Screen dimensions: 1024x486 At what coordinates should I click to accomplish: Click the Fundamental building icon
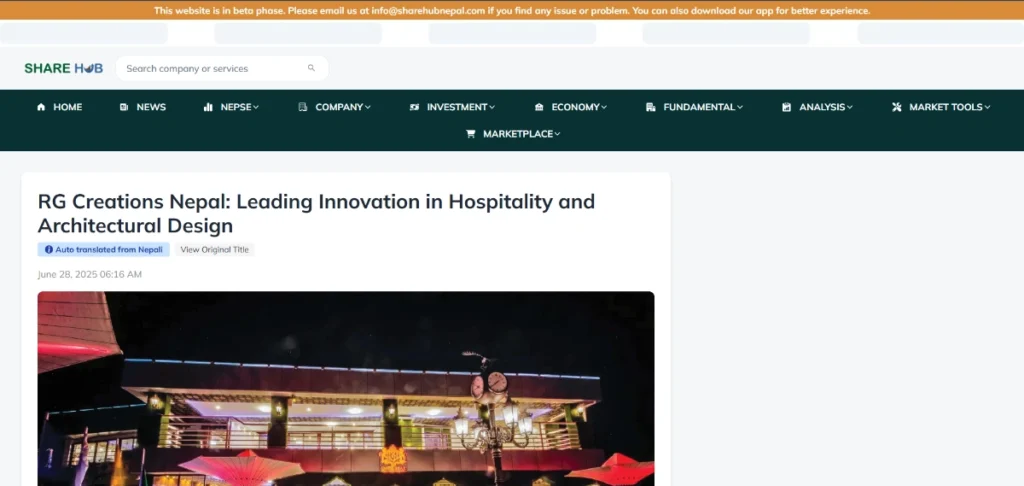(x=650, y=107)
